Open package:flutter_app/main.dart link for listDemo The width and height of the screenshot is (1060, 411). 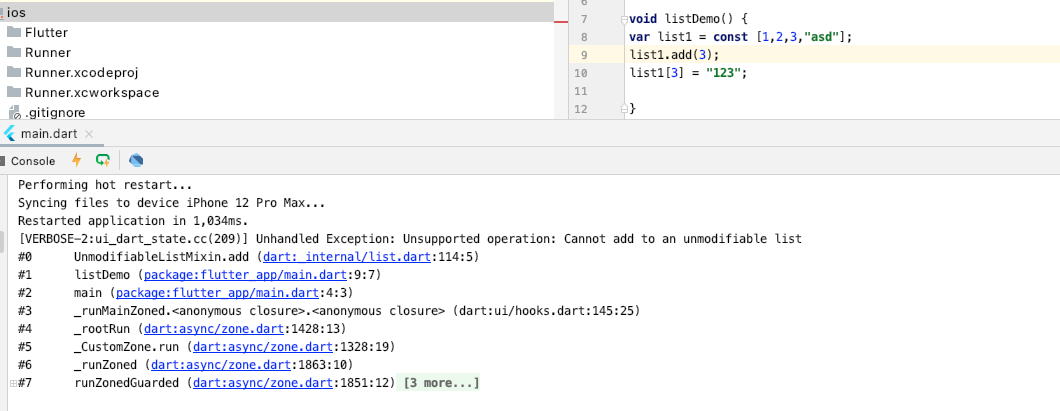pyautogui.click(x=245, y=275)
